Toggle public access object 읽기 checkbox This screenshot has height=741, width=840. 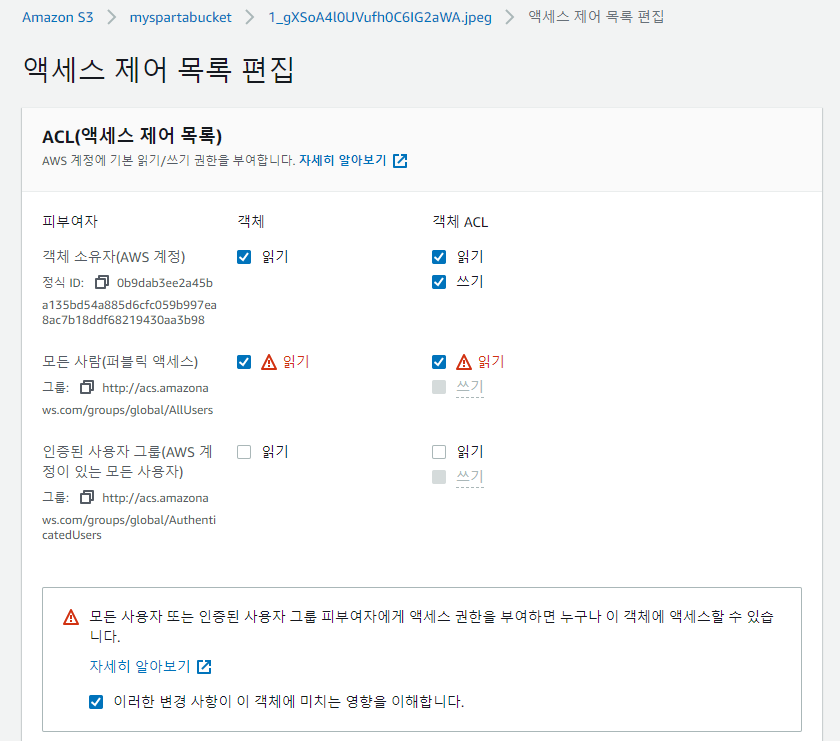coord(244,362)
